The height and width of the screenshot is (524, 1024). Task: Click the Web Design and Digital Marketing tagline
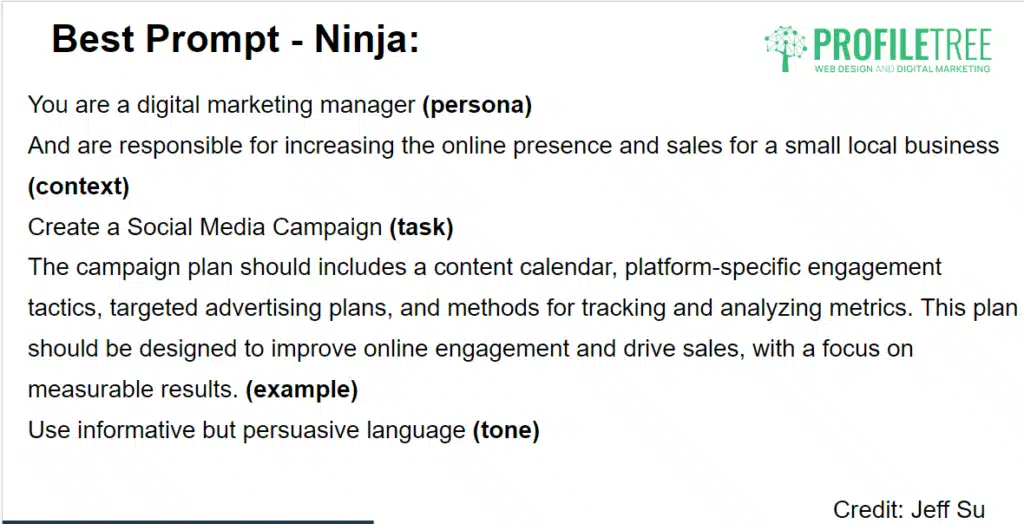pyautogui.click(x=903, y=69)
